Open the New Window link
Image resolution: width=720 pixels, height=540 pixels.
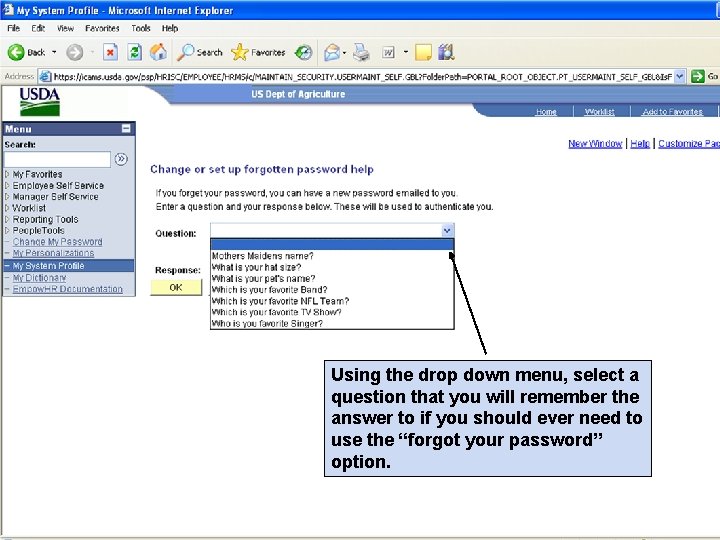pos(595,144)
